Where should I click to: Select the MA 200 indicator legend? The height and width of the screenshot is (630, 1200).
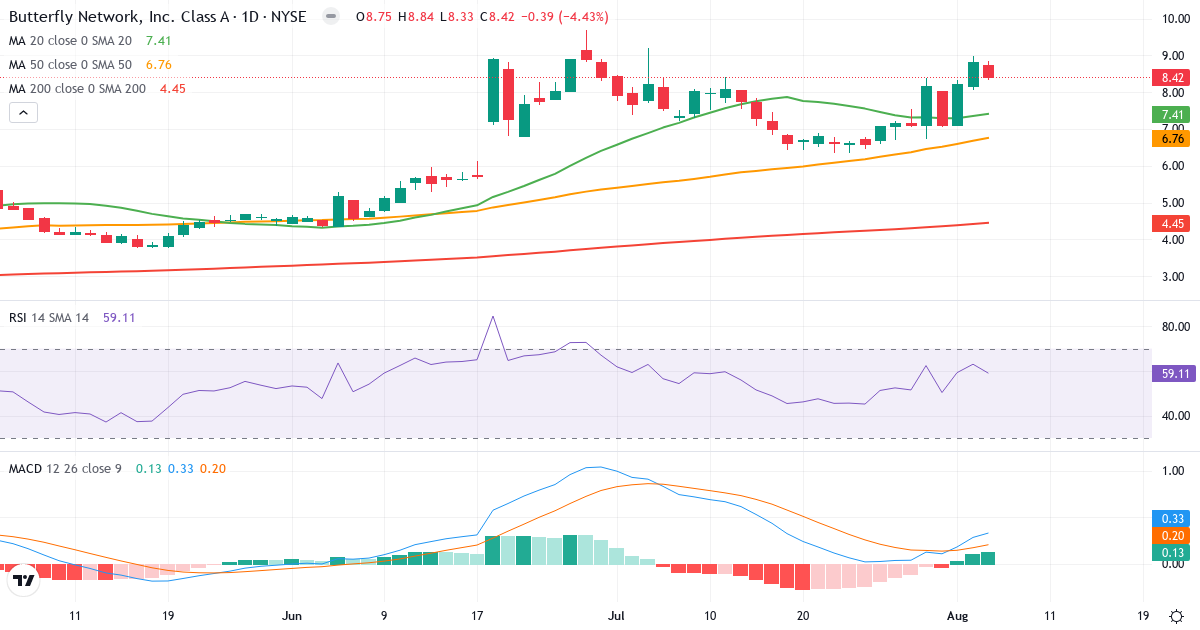pos(97,89)
